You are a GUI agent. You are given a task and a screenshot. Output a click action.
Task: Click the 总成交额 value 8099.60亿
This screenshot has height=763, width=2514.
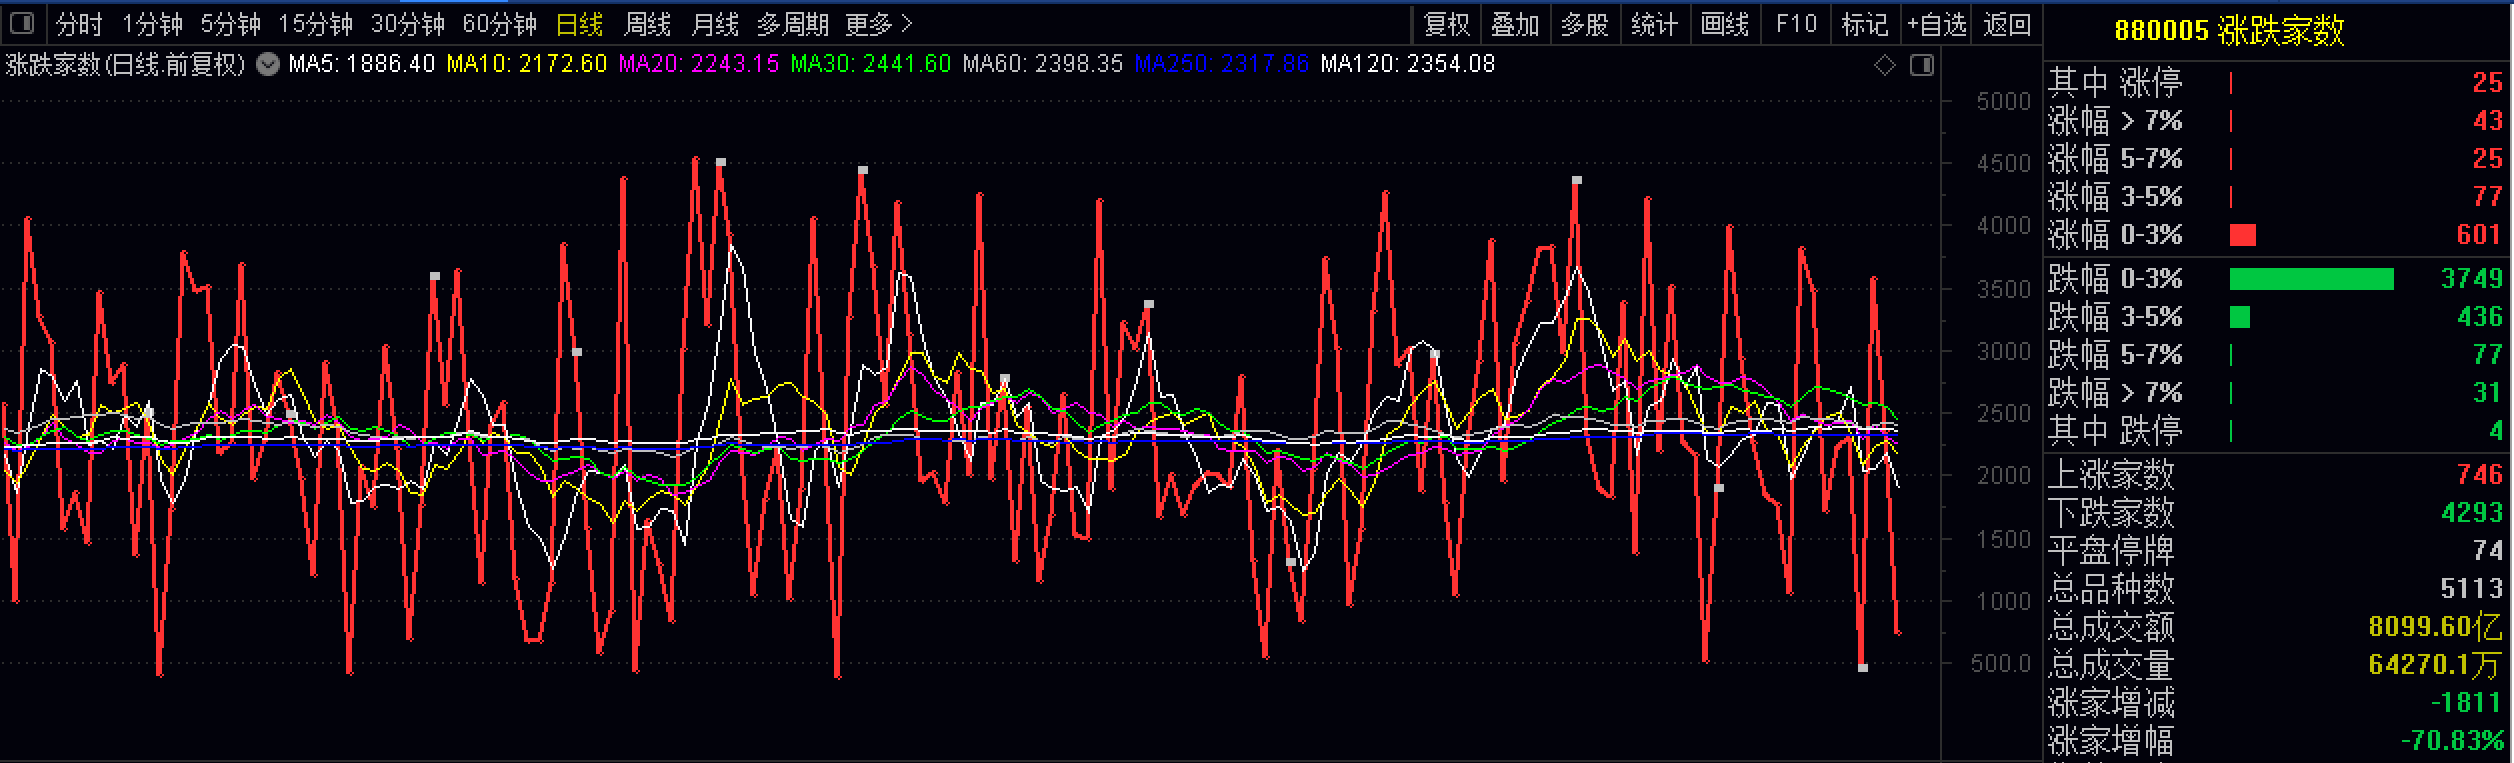(x=2436, y=627)
